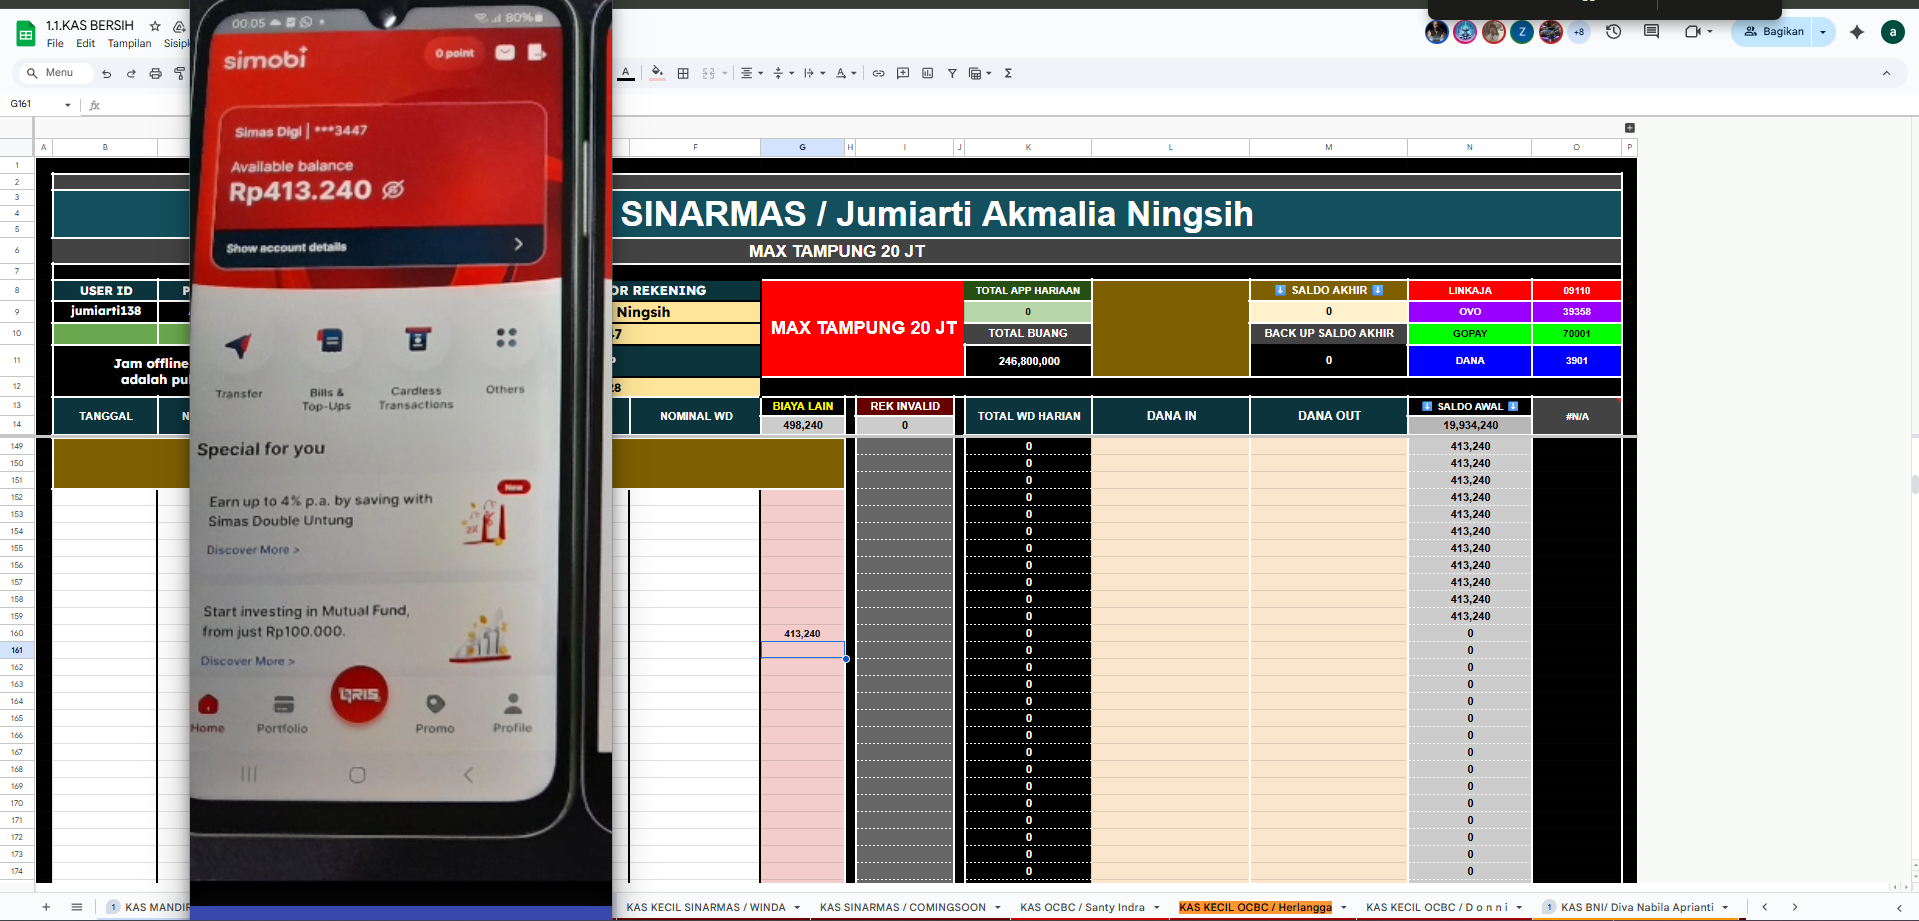Switch to KAS BNI/ Diva Nabila Aprianti sheet
Screen dimensions: 1919x921
tap(1637, 907)
